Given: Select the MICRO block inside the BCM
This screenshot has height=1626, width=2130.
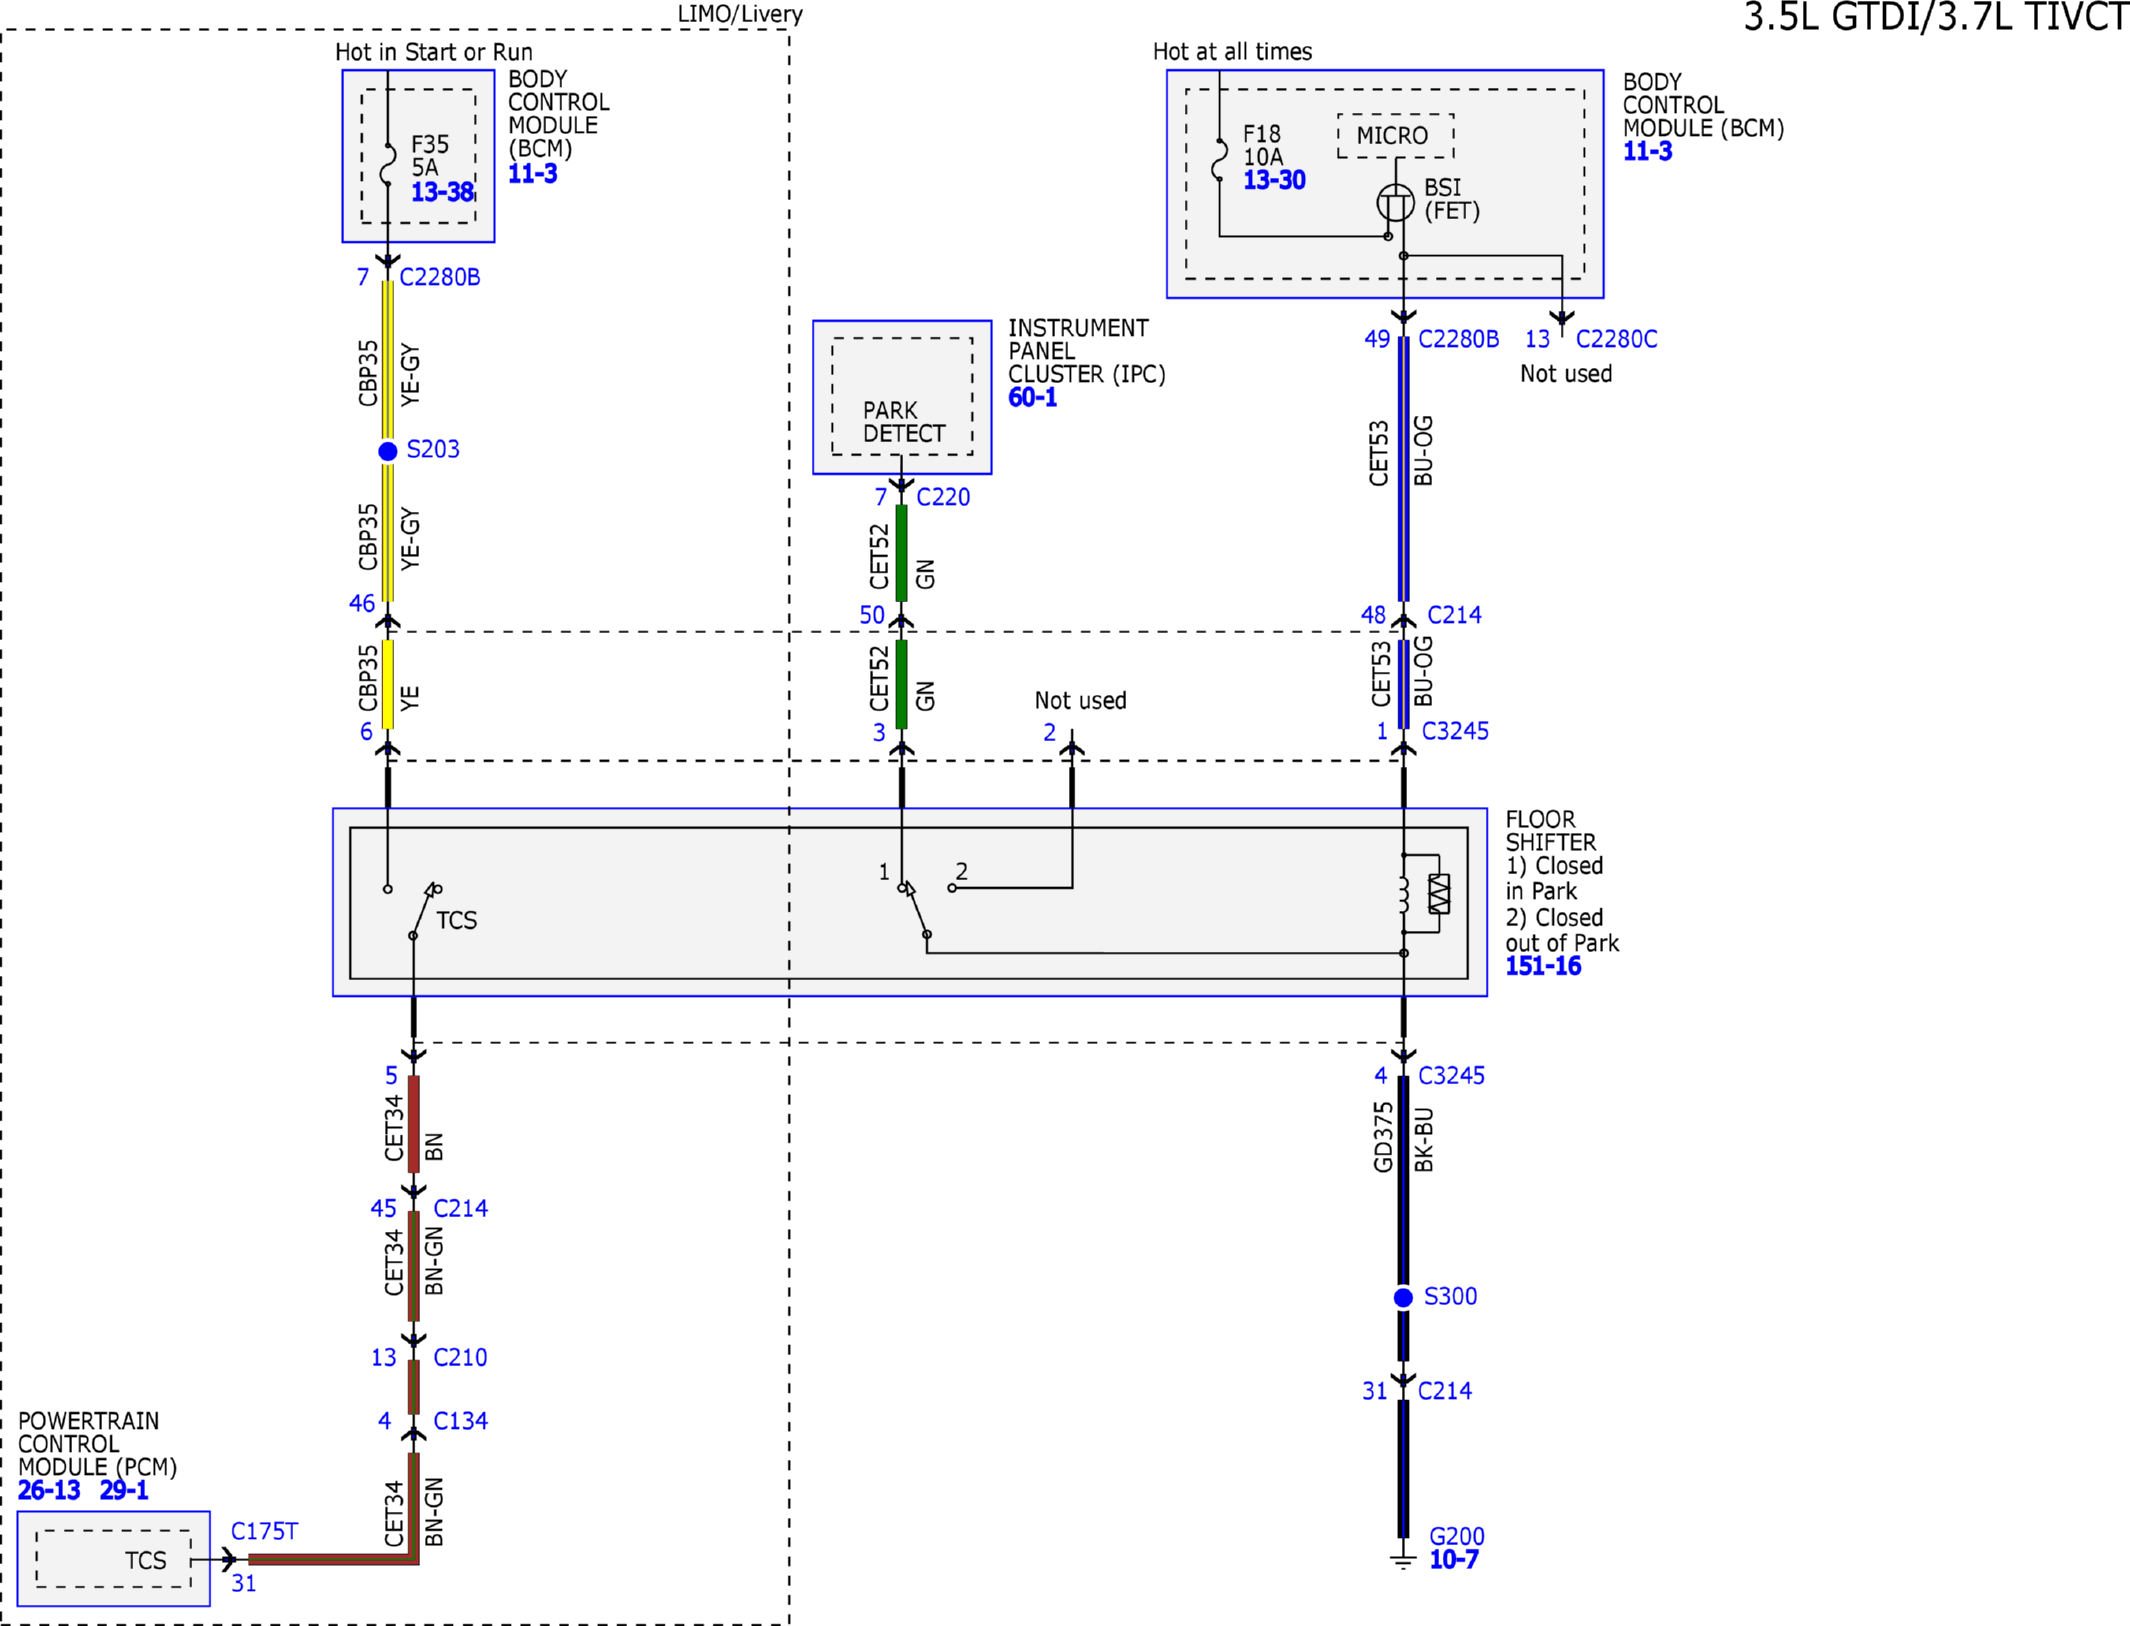Looking at the screenshot, I should (x=1395, y=136).
